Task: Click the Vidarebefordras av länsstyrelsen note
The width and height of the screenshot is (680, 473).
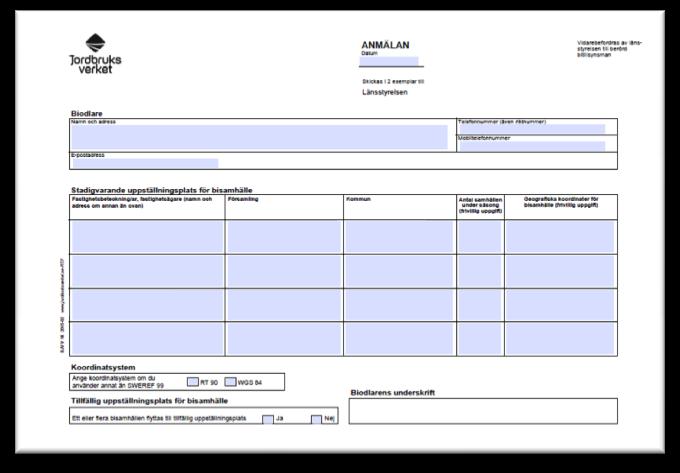Action: pos(609,49)
